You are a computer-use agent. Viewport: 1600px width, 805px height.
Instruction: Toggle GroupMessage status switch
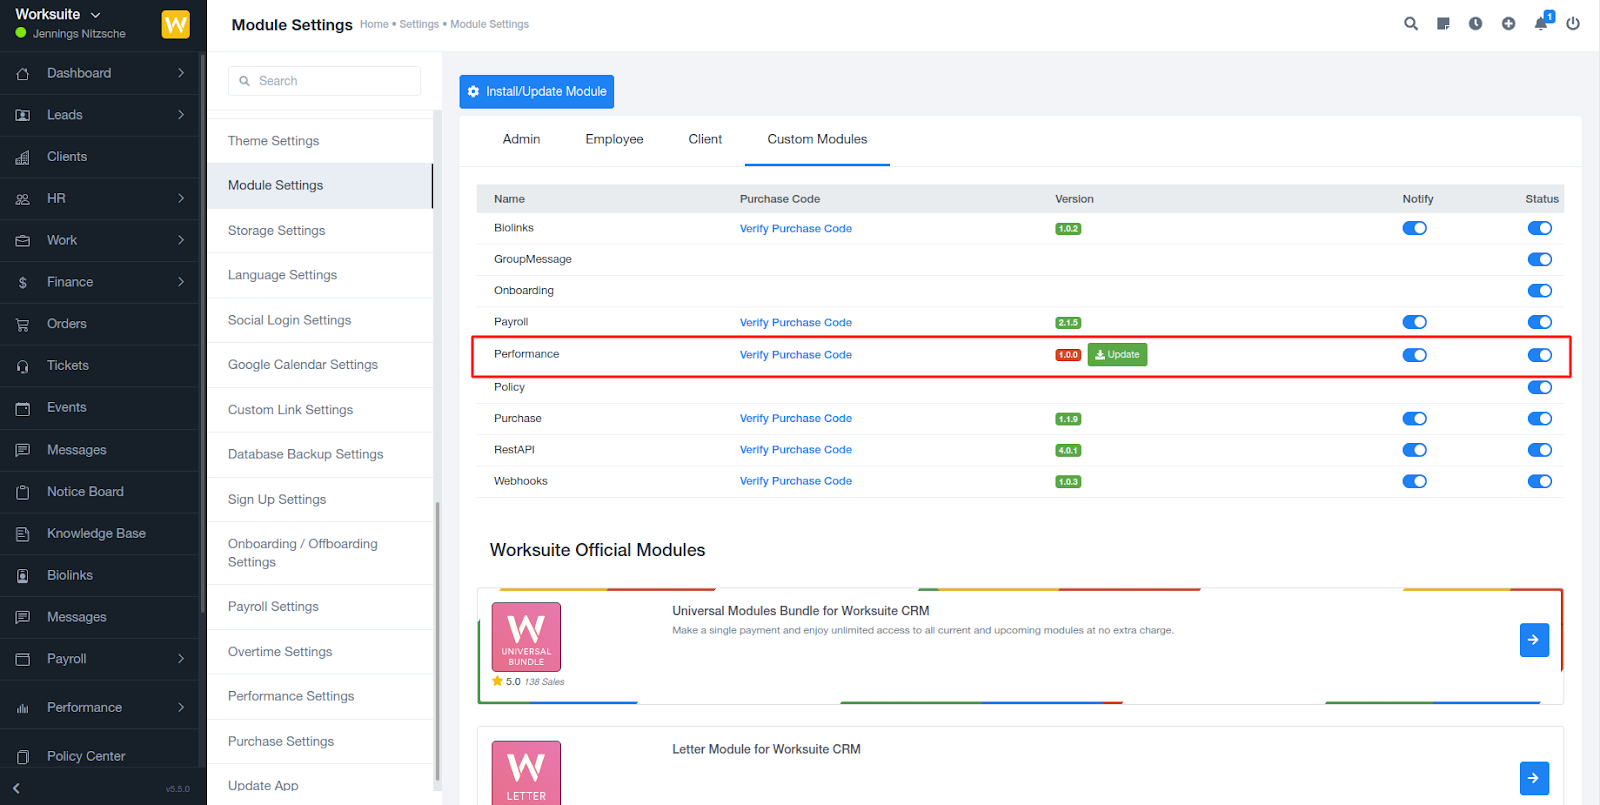(x=1539, y=259)
